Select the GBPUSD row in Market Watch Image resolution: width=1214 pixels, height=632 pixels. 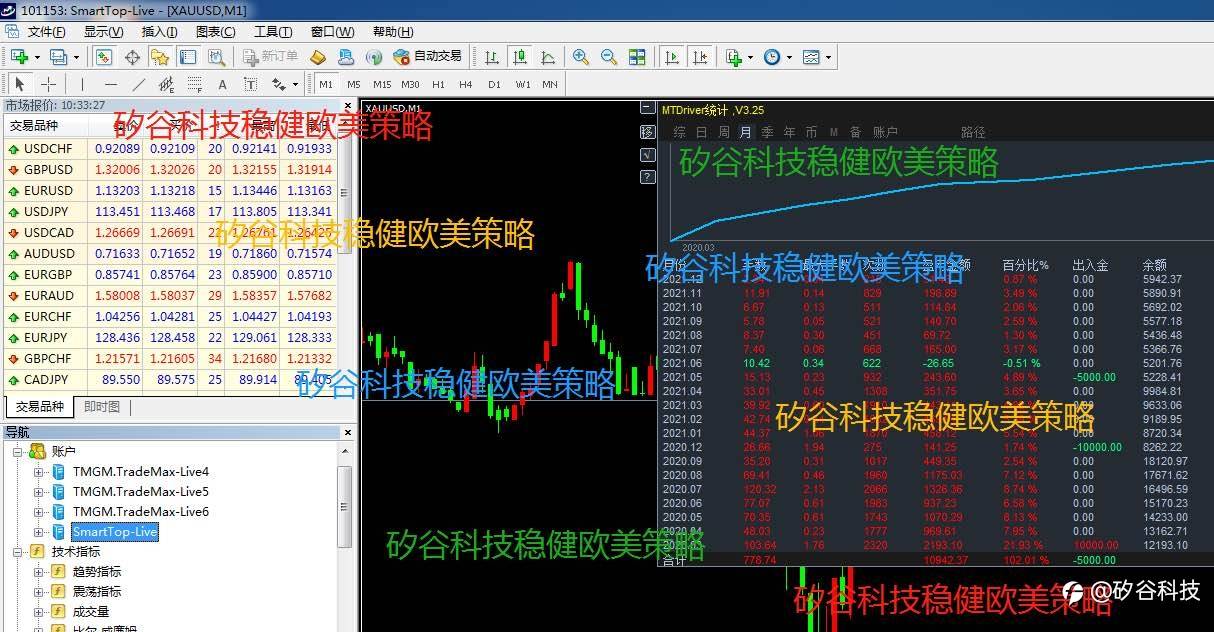point(170,170)
